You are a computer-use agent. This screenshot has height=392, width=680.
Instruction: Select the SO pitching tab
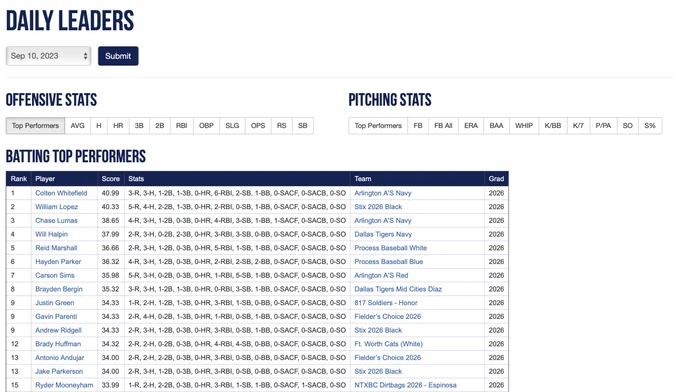click(628, 126)
